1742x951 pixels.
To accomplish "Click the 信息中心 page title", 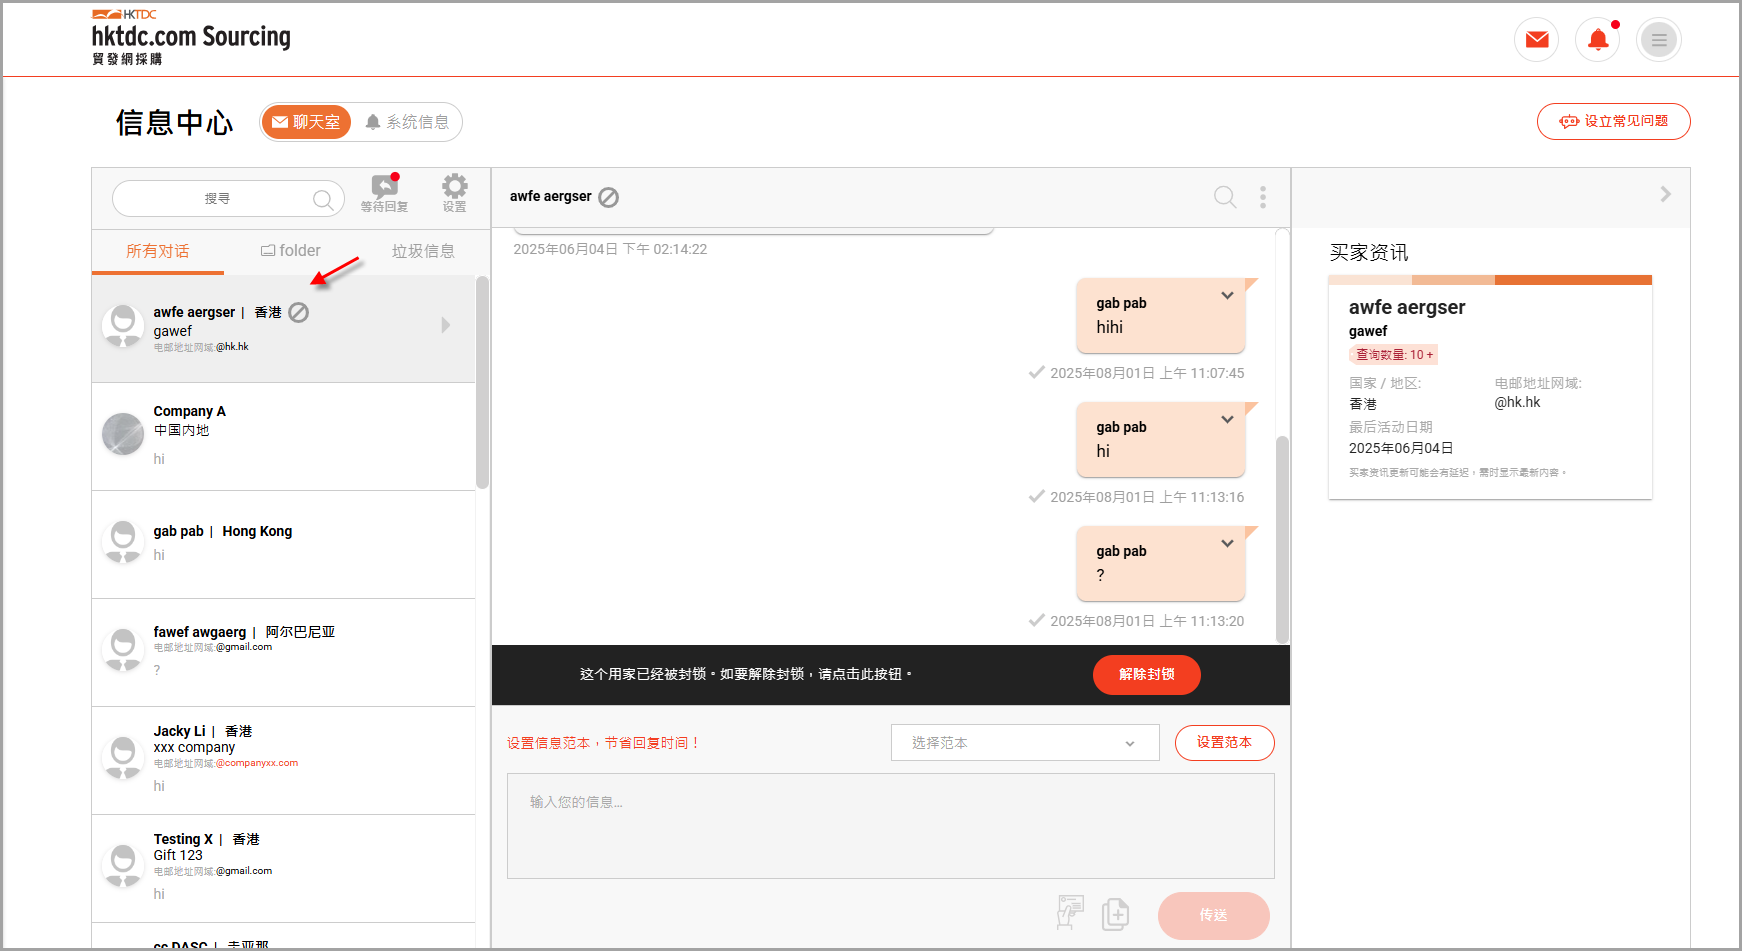I will coord(175,122).
